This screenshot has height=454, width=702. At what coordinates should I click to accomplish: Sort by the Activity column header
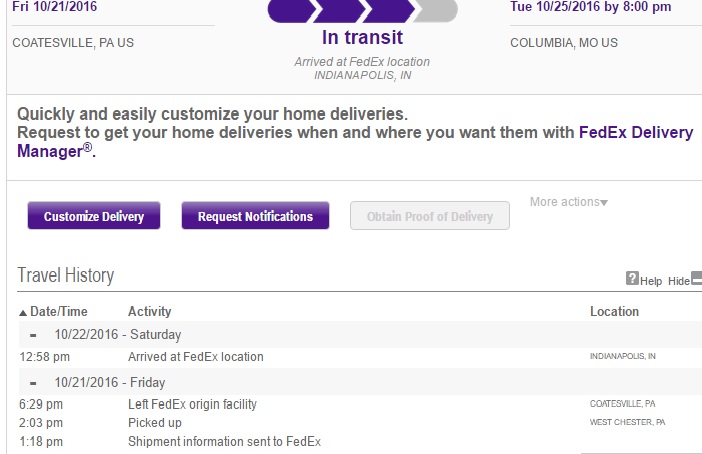[149, 312]
